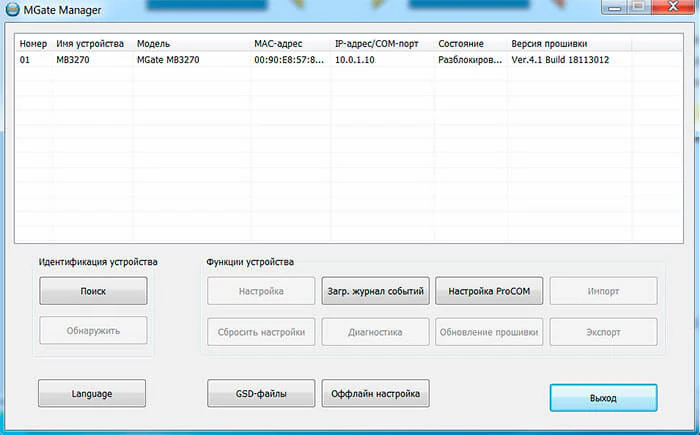Click Загр. журнал событий button
The image size is (700, 435).
point(375,291)
